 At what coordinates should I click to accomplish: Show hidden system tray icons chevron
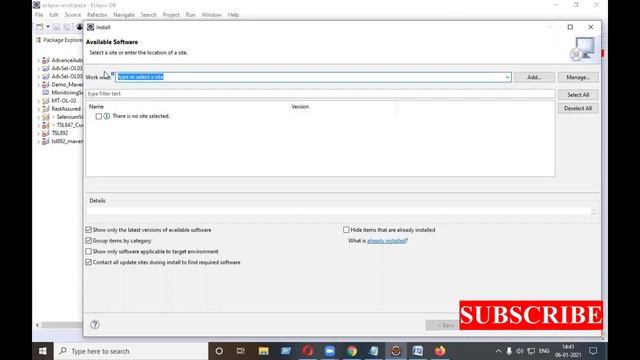[x=498, y=351]
